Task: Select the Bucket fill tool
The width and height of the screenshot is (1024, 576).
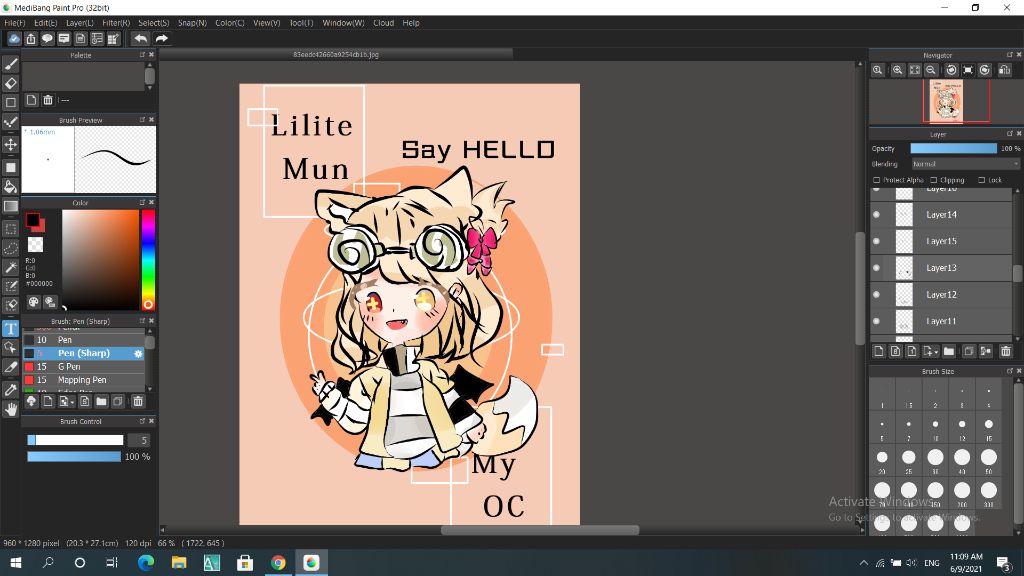Action: (x=10, y=187)
